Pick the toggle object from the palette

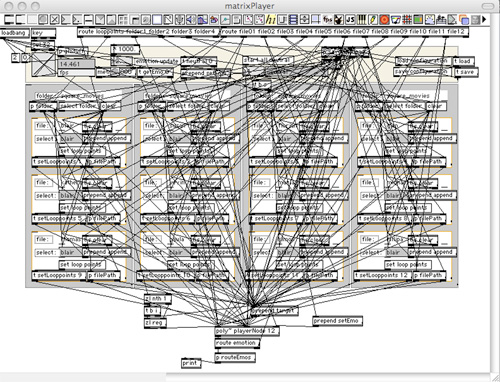[x=54, y=19]
